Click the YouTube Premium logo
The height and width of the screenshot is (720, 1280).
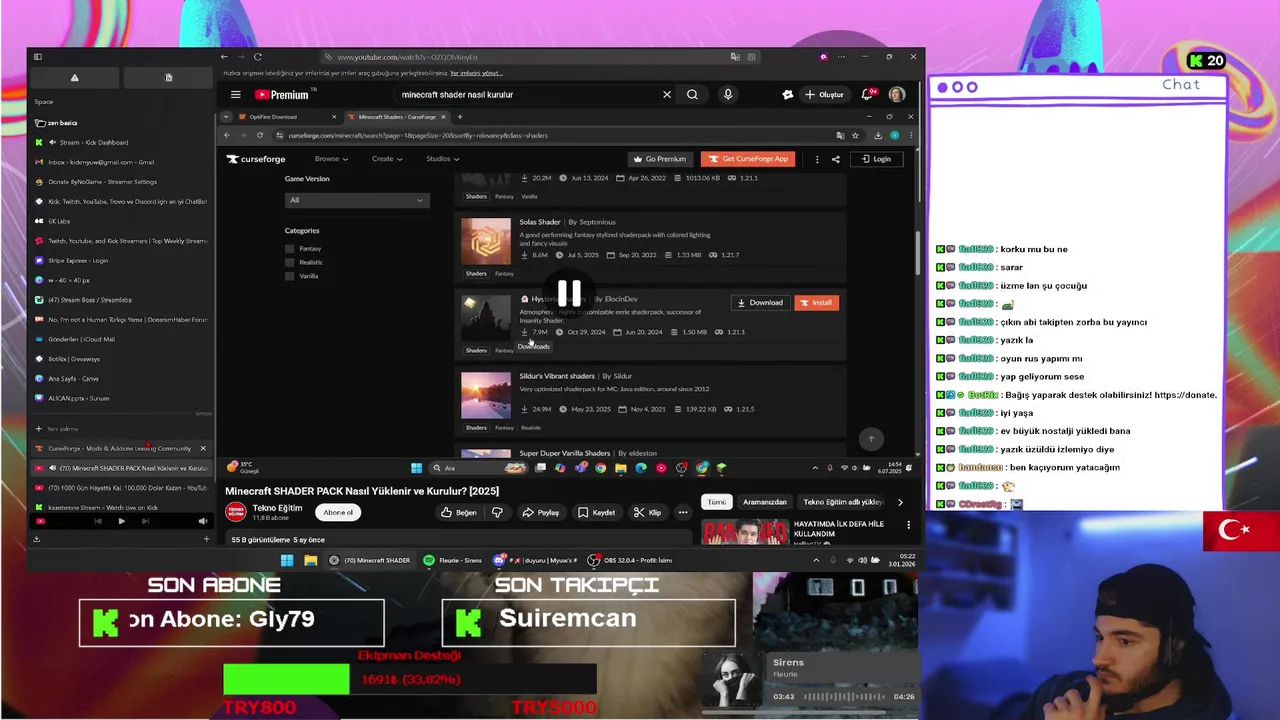pyautogui.click(x=282, y=95)
